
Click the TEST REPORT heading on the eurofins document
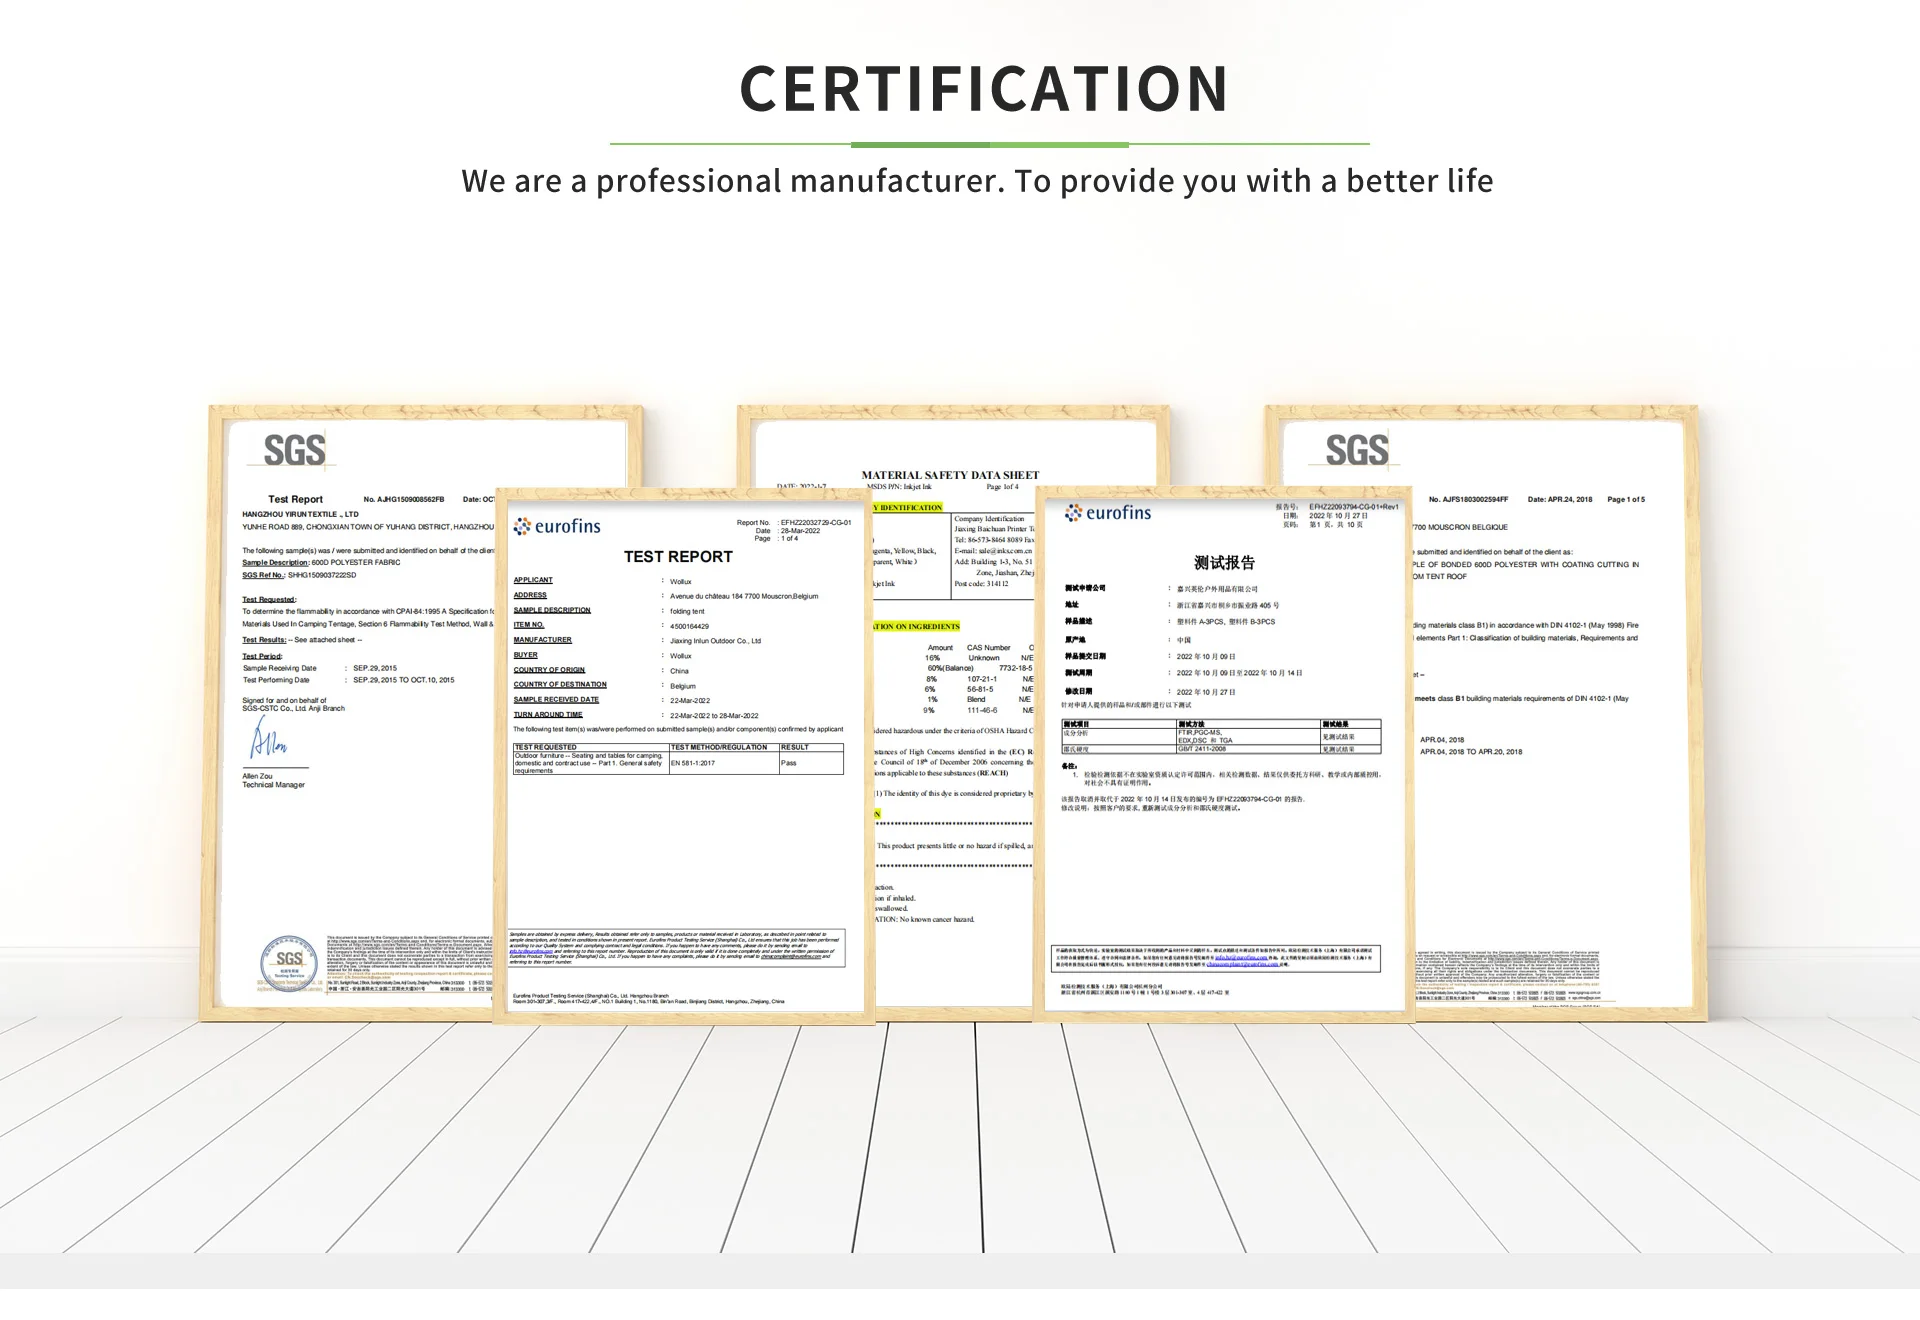coord(678,557)
